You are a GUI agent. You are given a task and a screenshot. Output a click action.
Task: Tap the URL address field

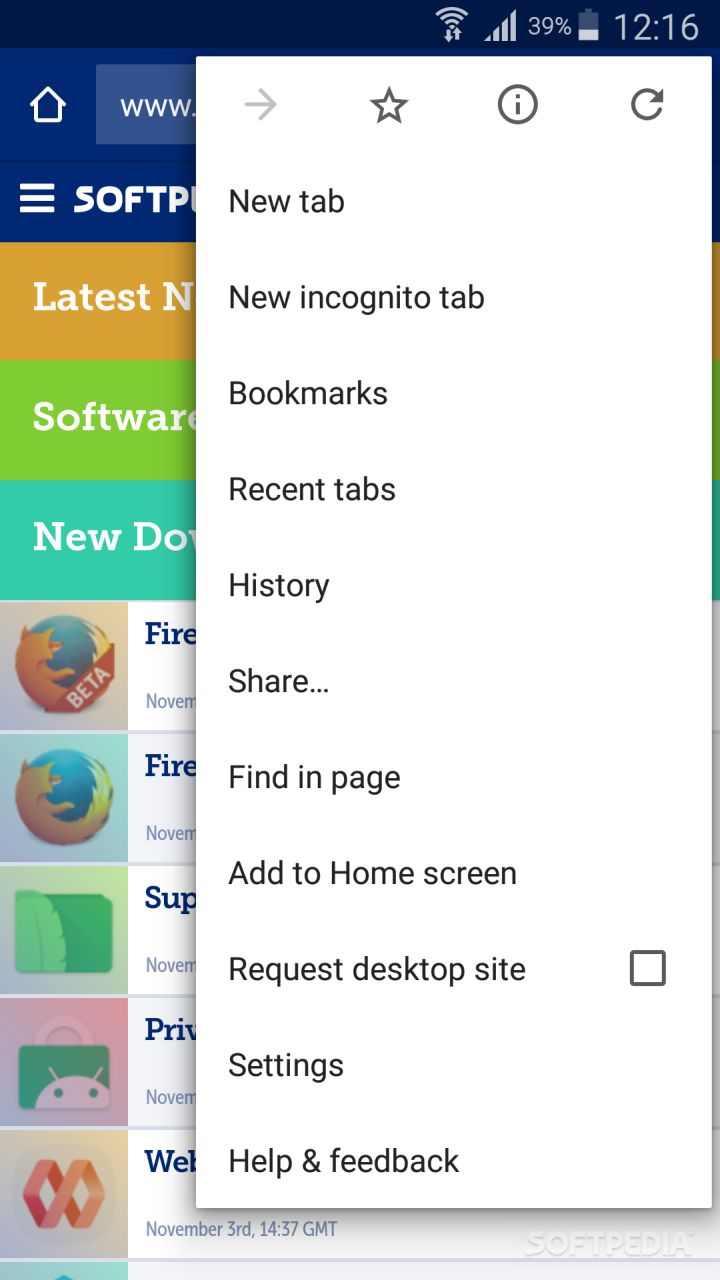[146, 105]
